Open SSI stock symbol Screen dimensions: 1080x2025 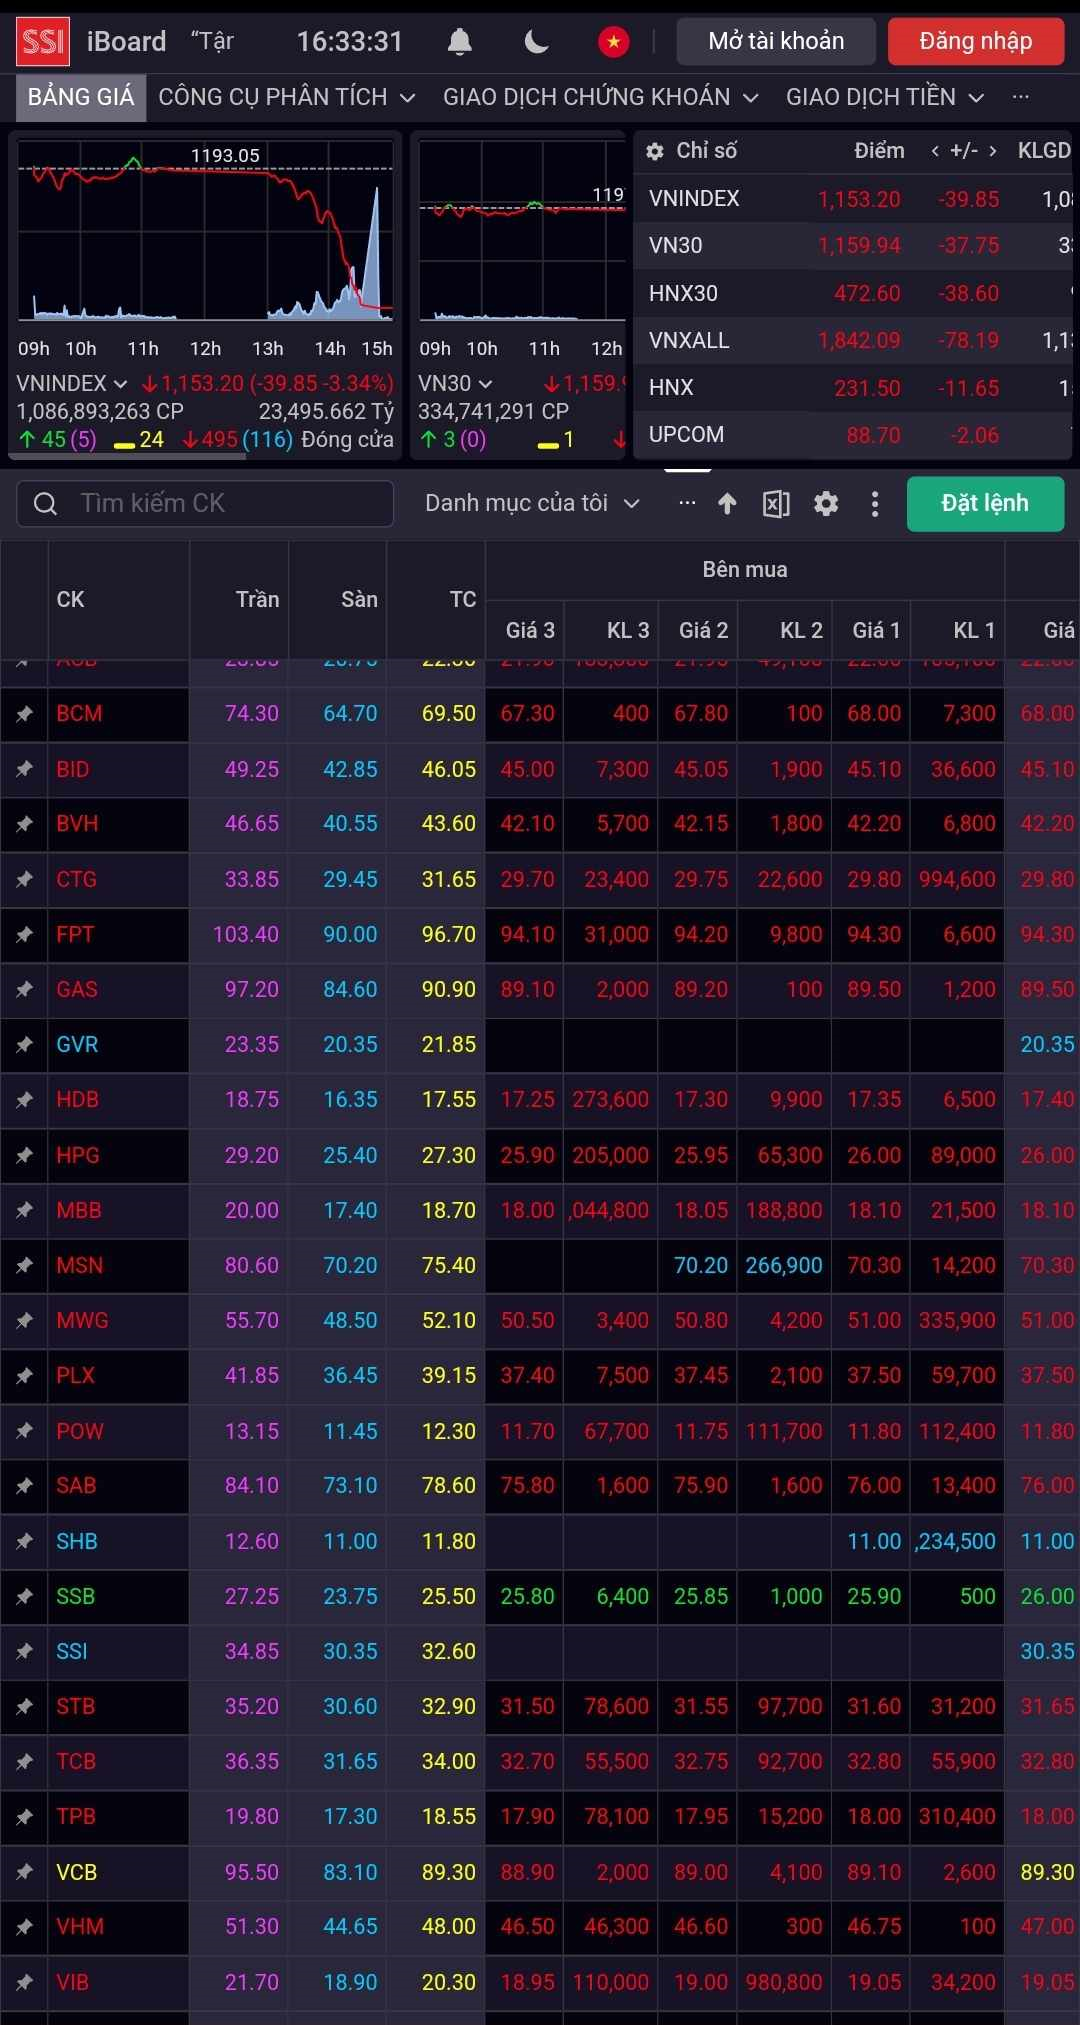click(72, 1651)
